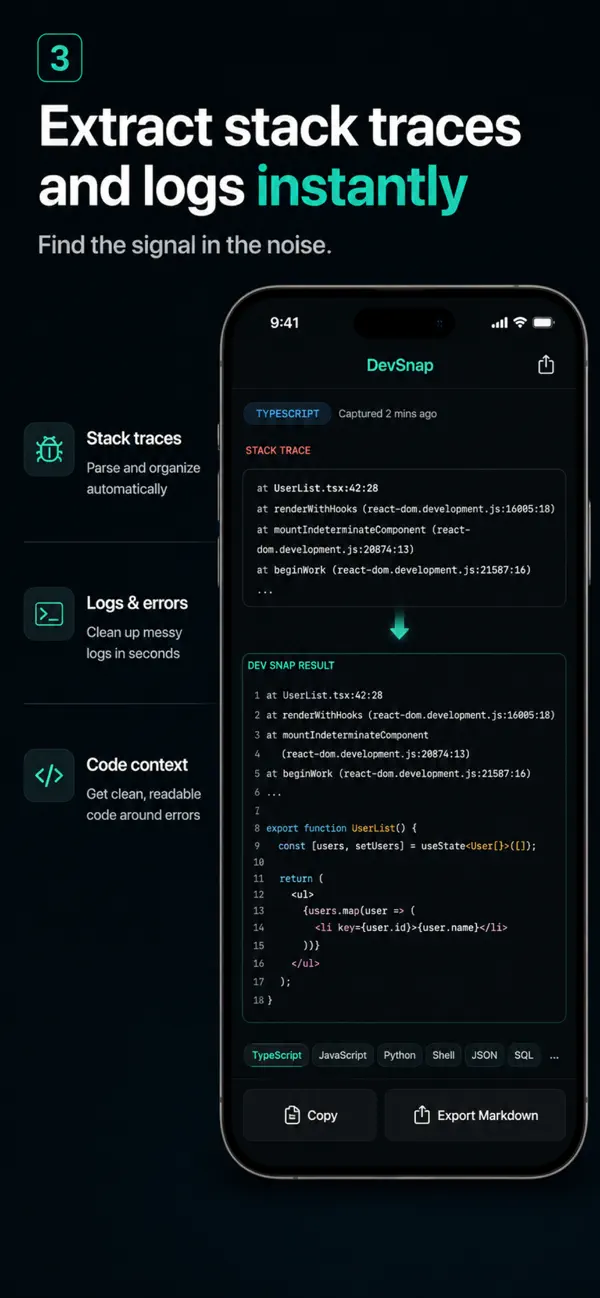600x1298 pixels.
Task: Tap the Copy button
Action: [310, 1115]
